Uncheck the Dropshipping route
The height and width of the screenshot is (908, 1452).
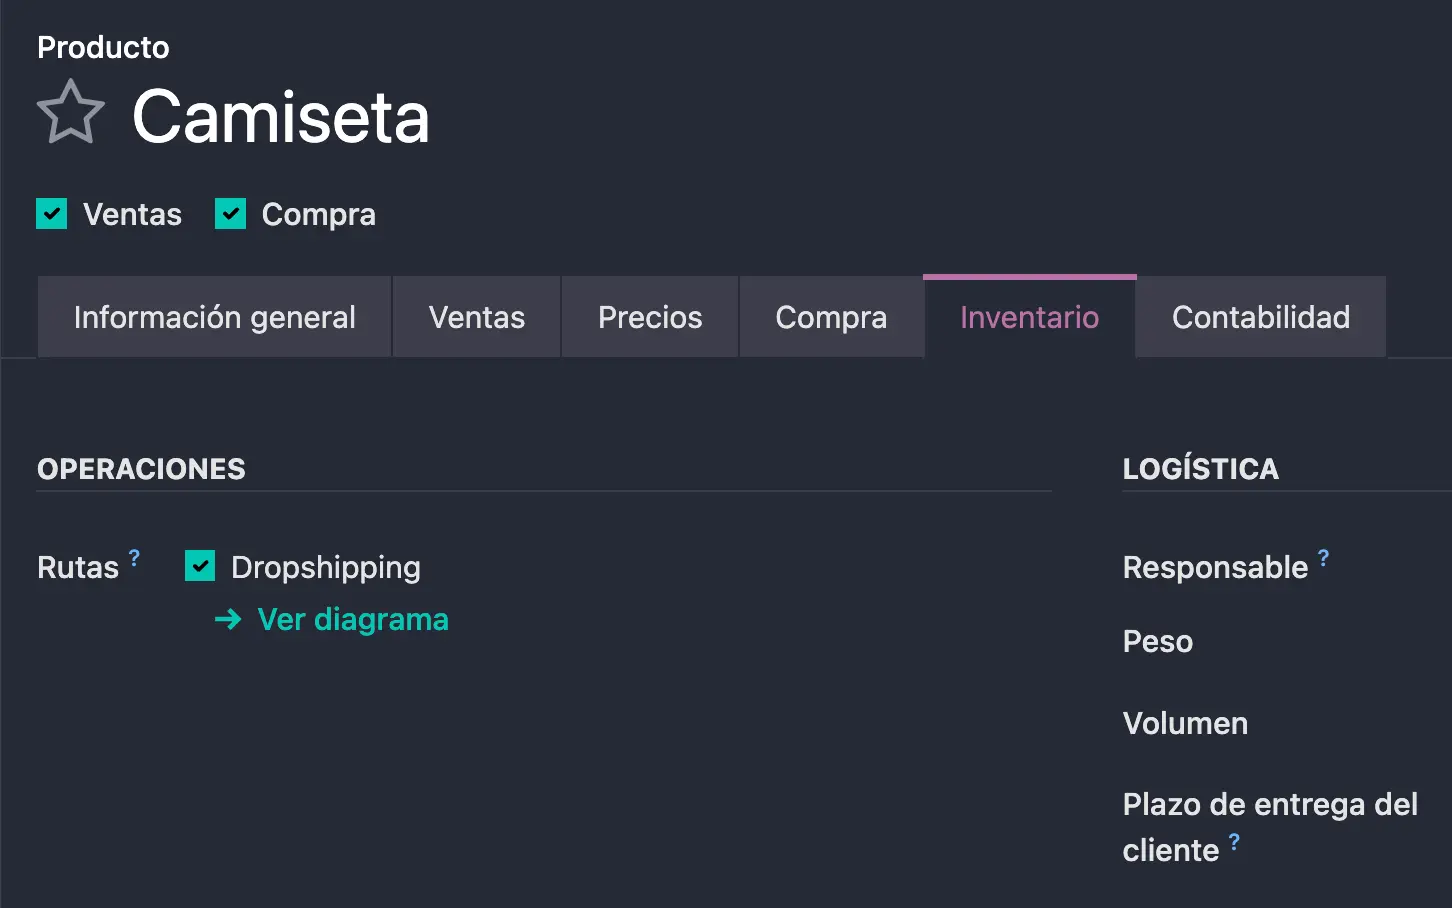click(x=199, y=566)
